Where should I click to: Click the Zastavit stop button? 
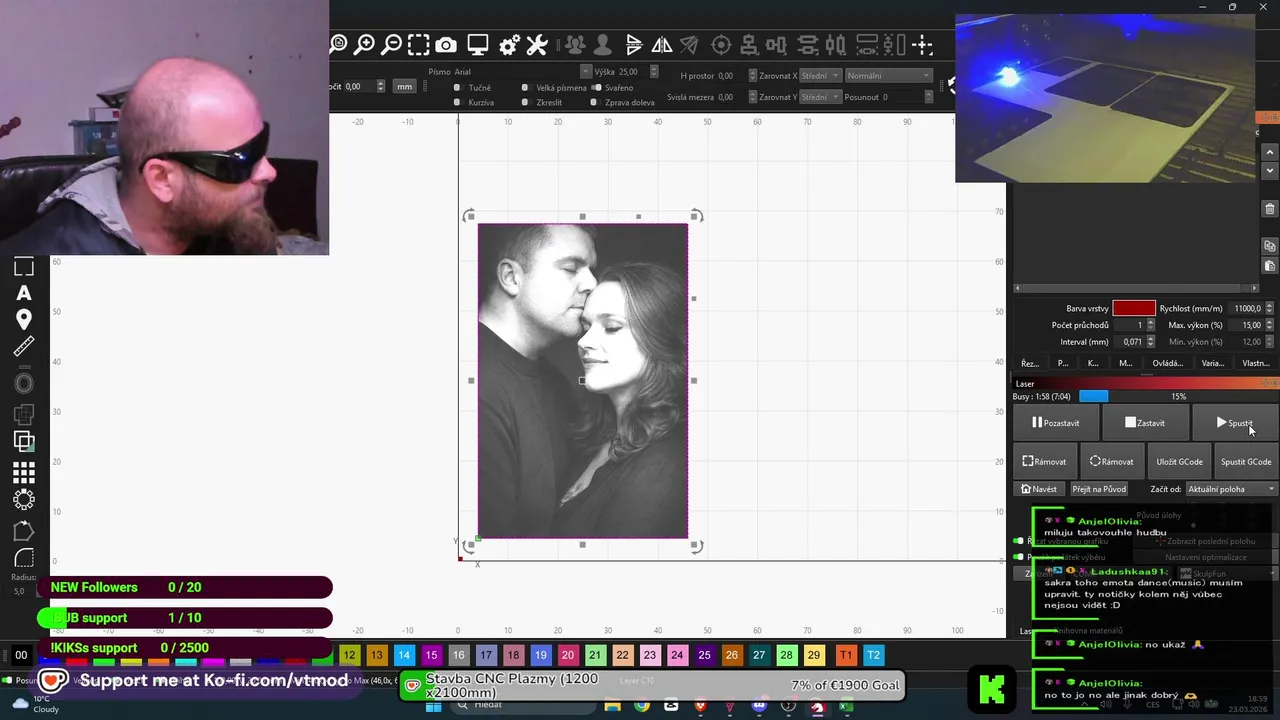coord(1145,423)
